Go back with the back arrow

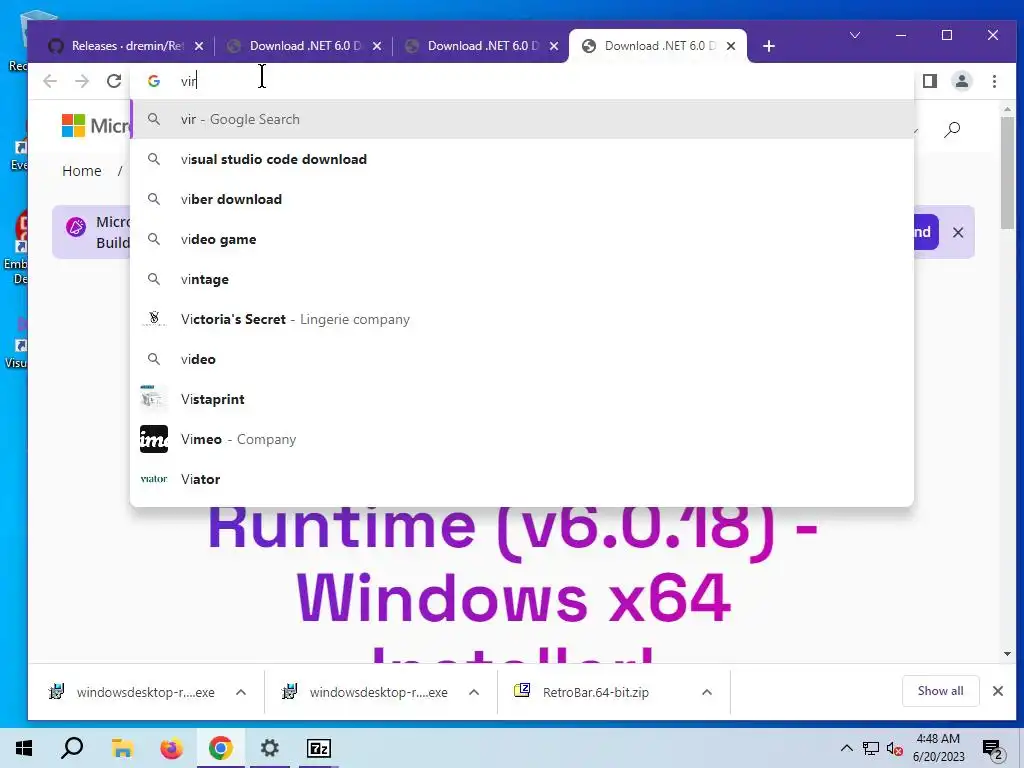[50, 81]
